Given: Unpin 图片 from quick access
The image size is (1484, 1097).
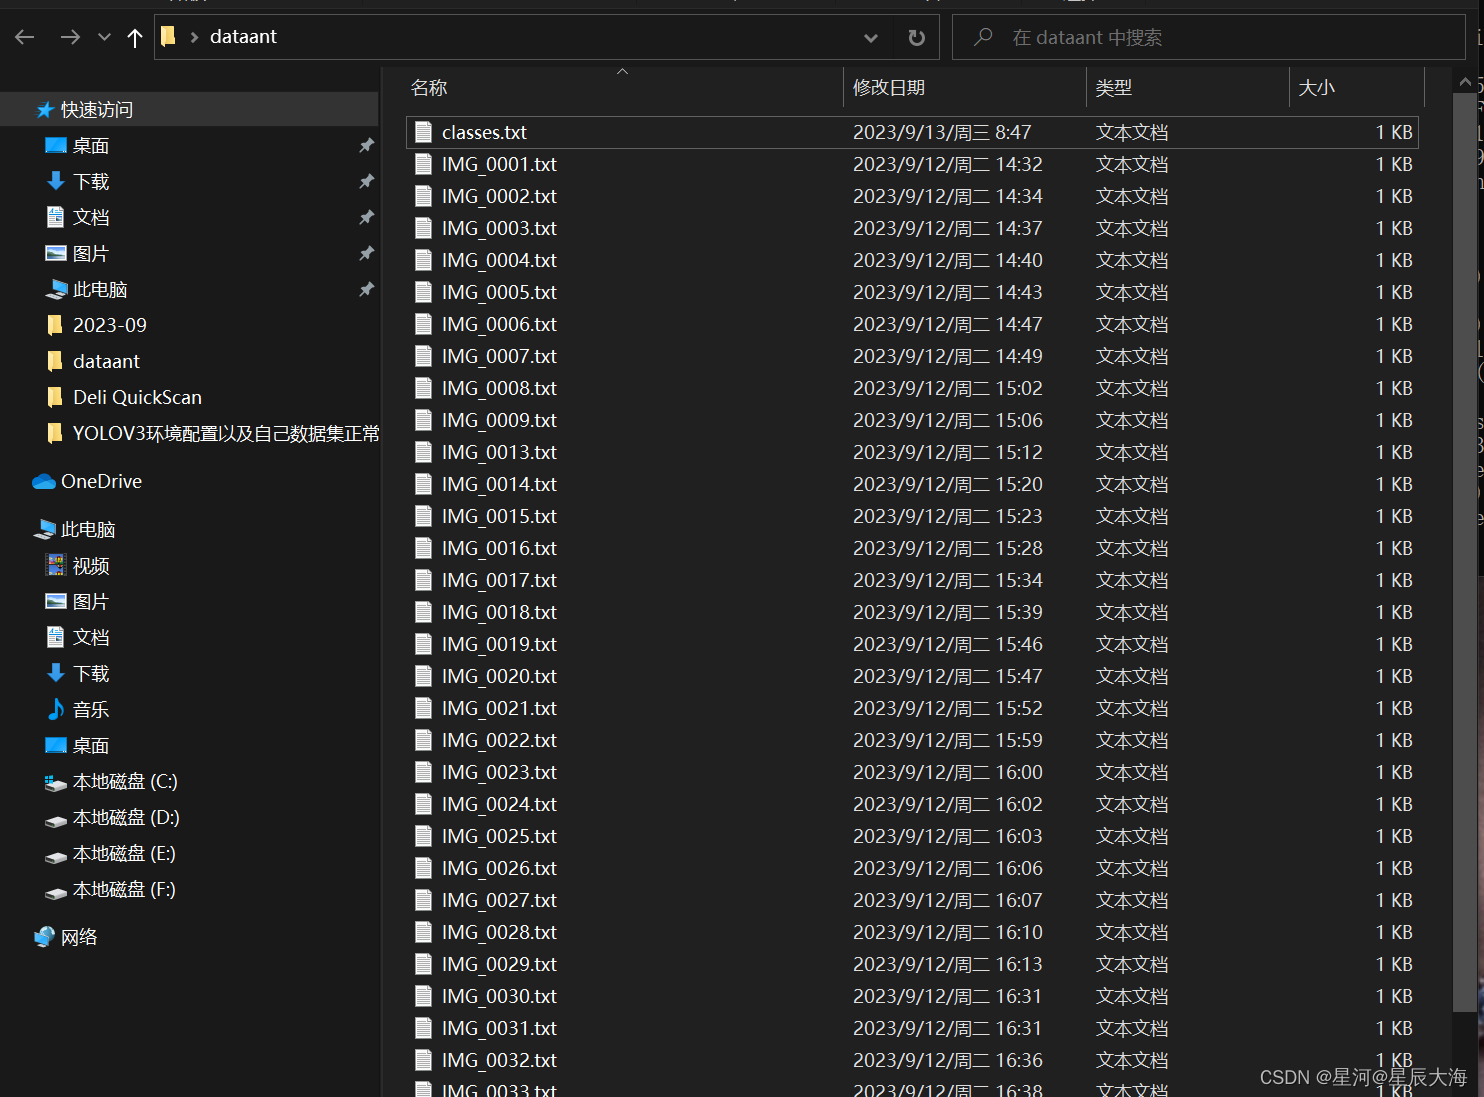Looking at the screenshot, I should click(366, 253).
